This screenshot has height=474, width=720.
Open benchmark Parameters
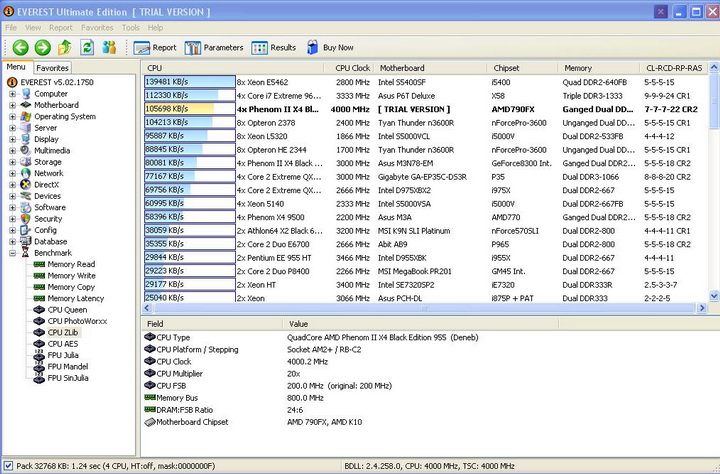214,48
